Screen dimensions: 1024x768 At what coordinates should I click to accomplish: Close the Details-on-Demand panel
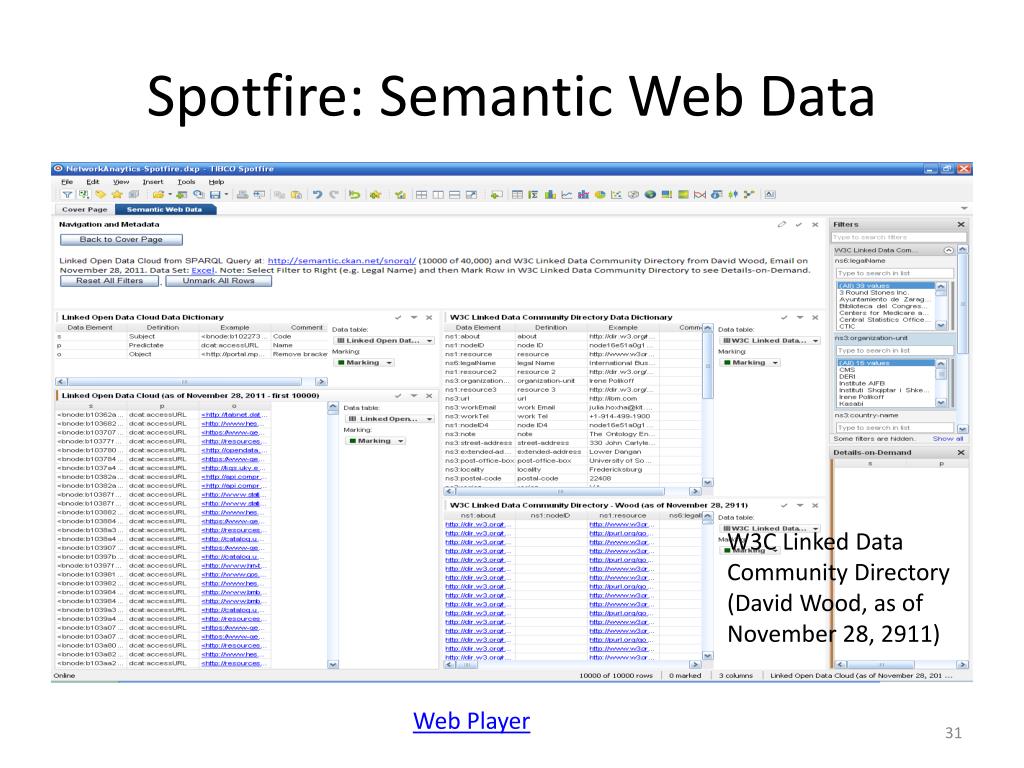tap(961, 453)
